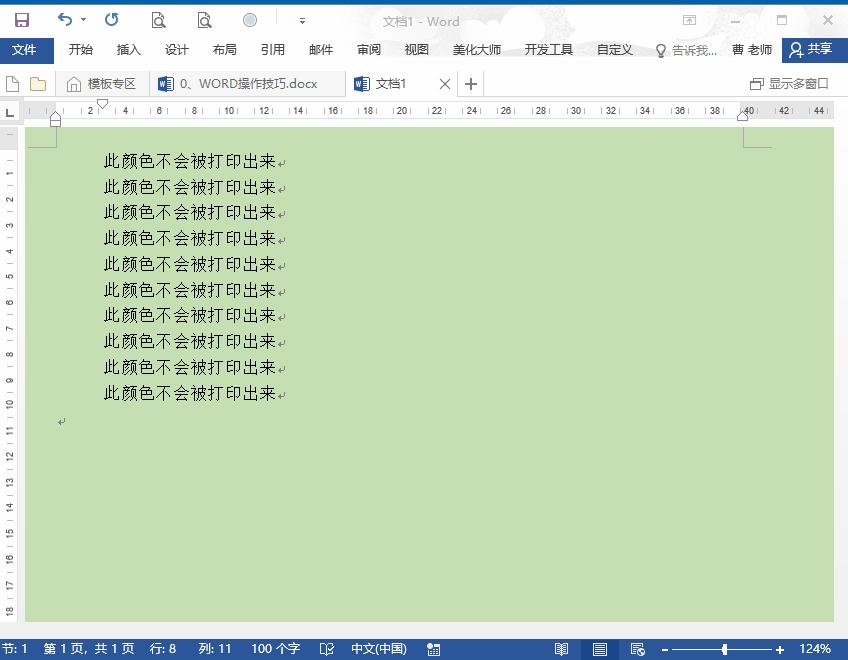Select Web Layout view in status bar

[x=637, y=648]
